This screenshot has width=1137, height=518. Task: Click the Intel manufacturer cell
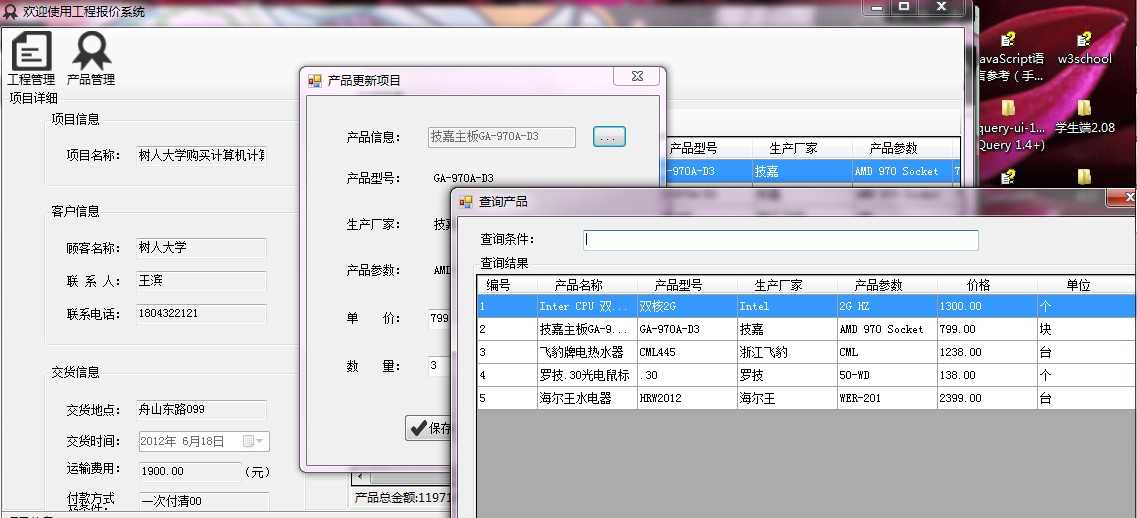click(787, 306)
